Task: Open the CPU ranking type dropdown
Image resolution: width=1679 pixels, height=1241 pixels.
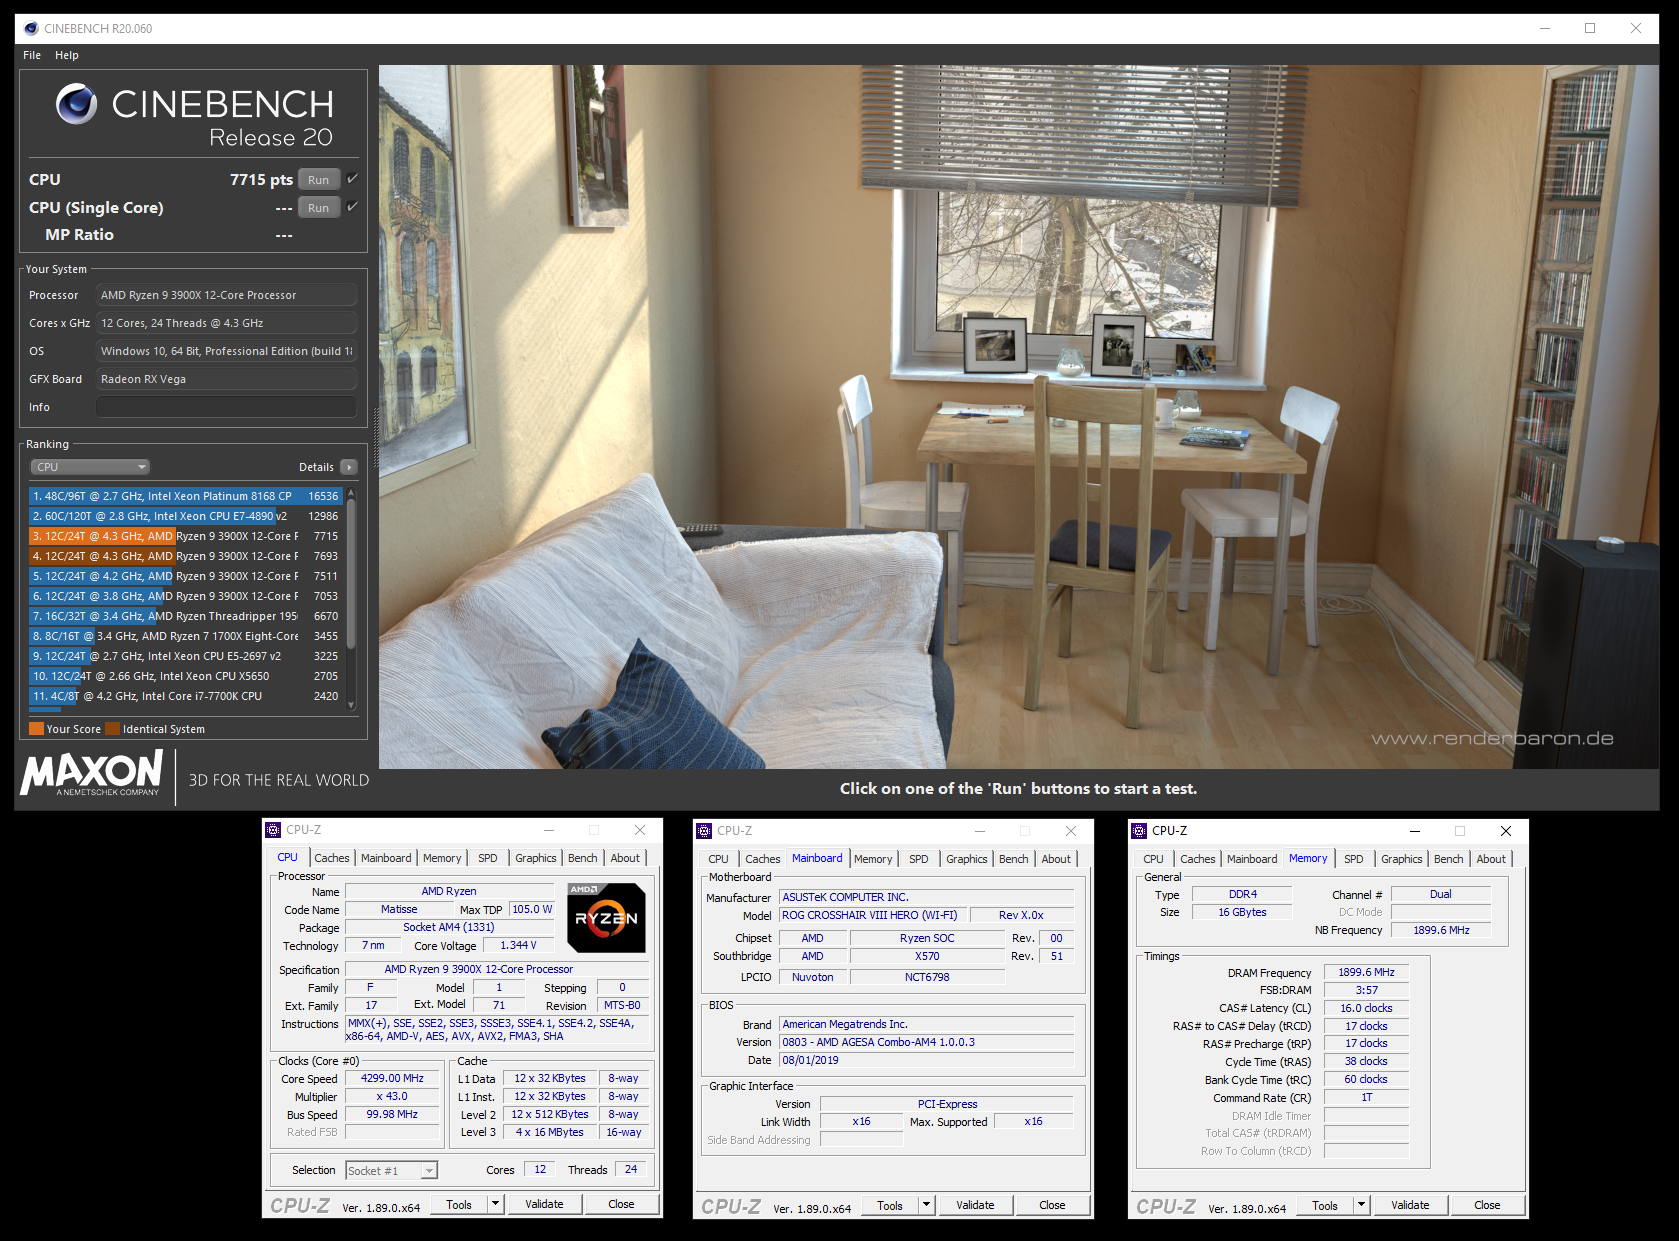Action: (90, 467)
